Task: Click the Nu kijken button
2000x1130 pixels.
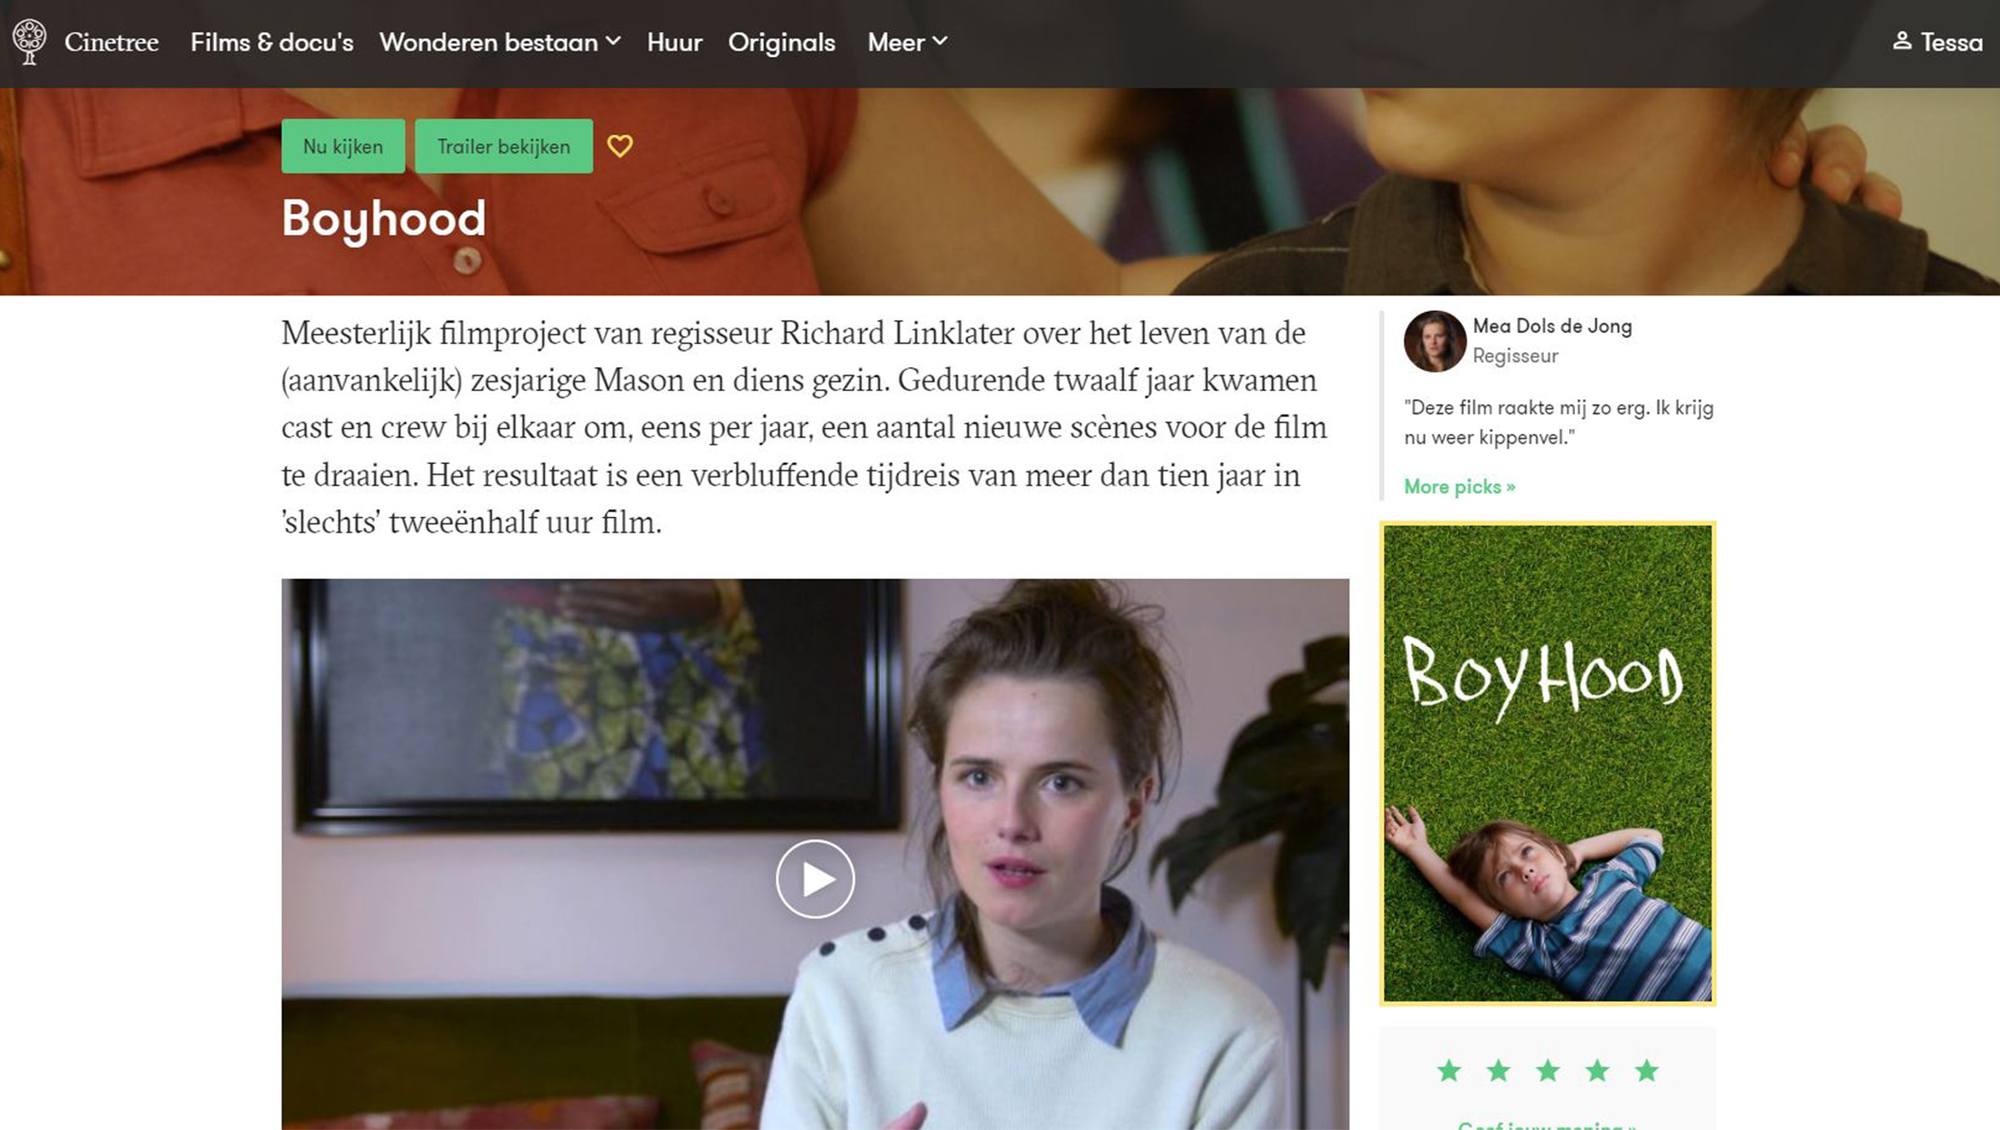Action: click(343, 146)
